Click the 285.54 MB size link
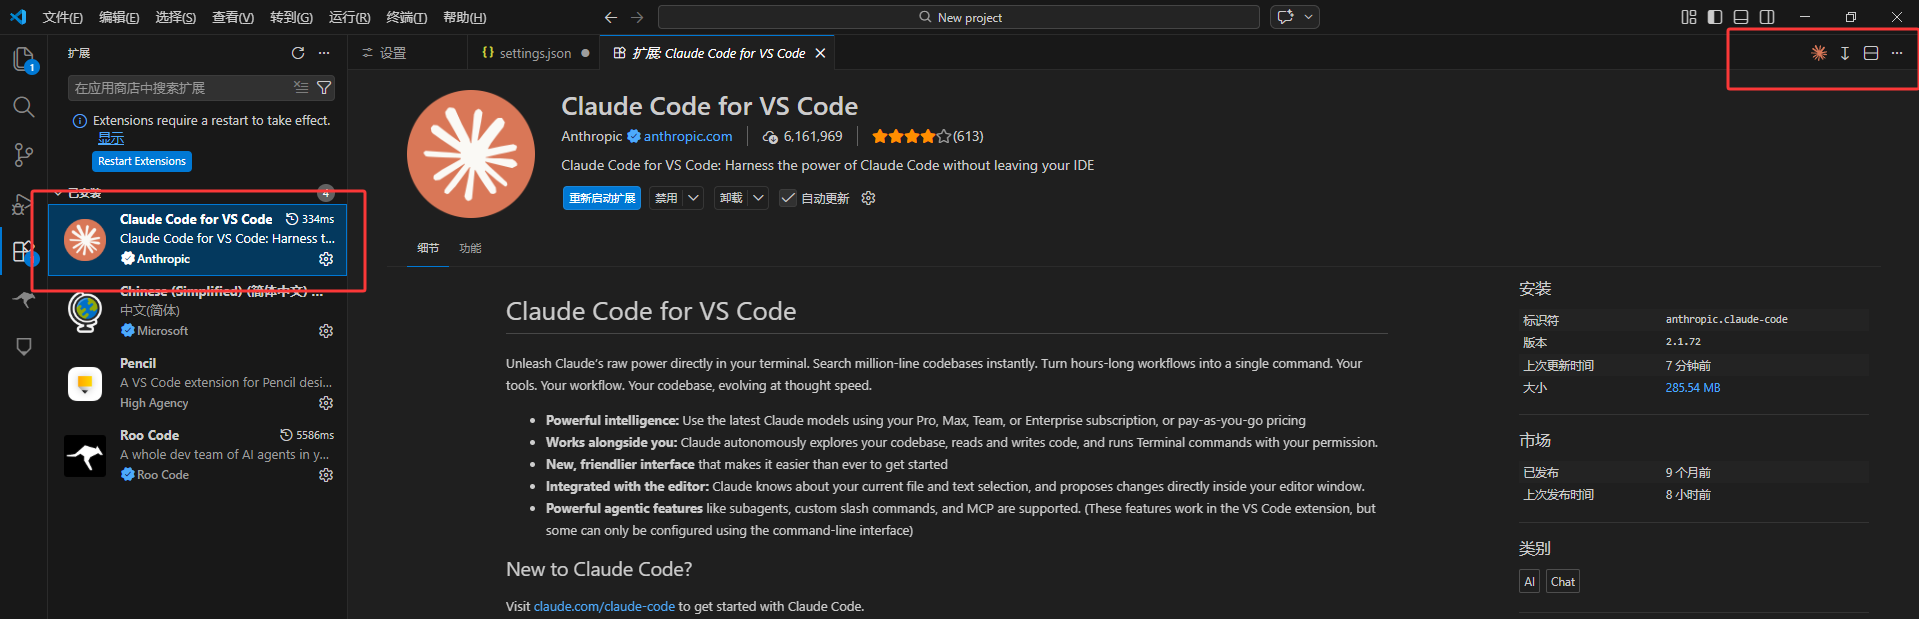 (1693, 388)
